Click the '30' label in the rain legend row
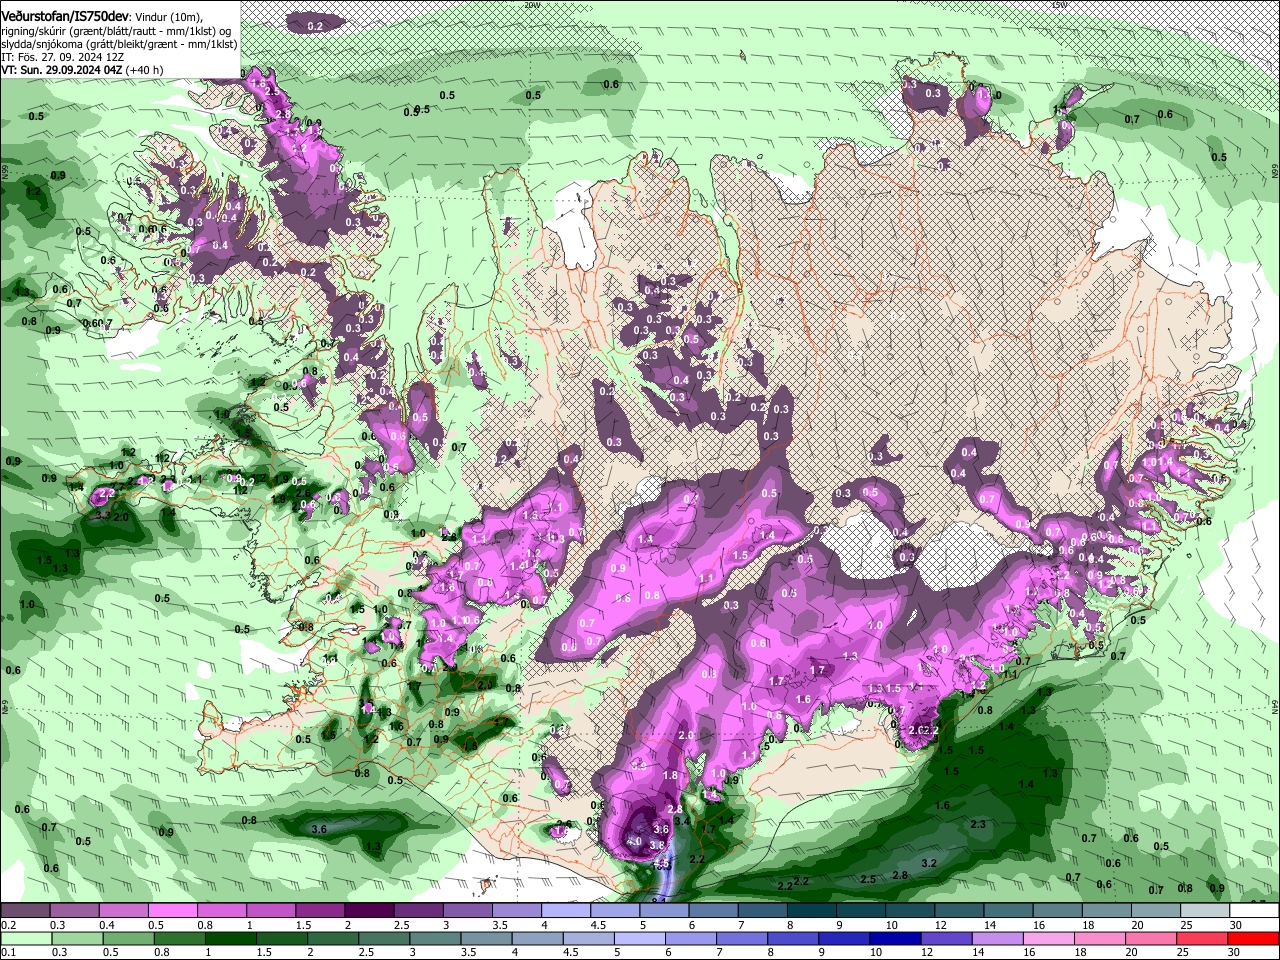 [1236, 952]
